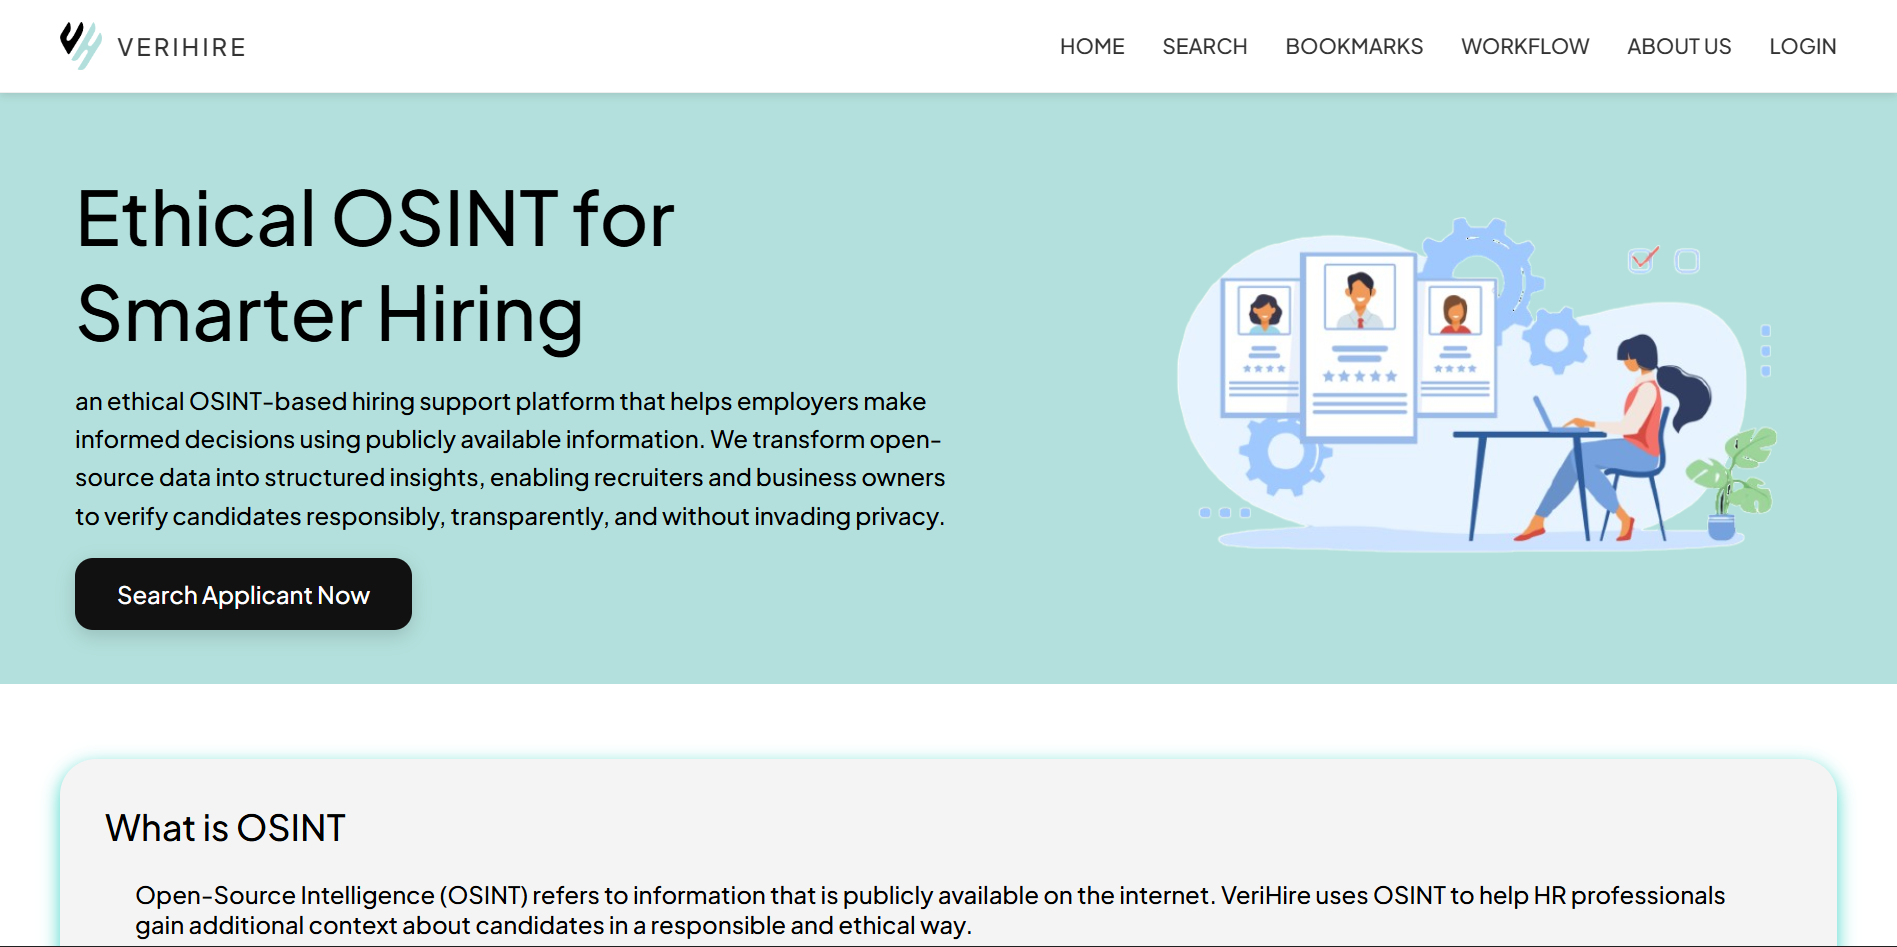Click the 'Ethical OSINT for Smarter Hiring' headline

tap(375, 266)
